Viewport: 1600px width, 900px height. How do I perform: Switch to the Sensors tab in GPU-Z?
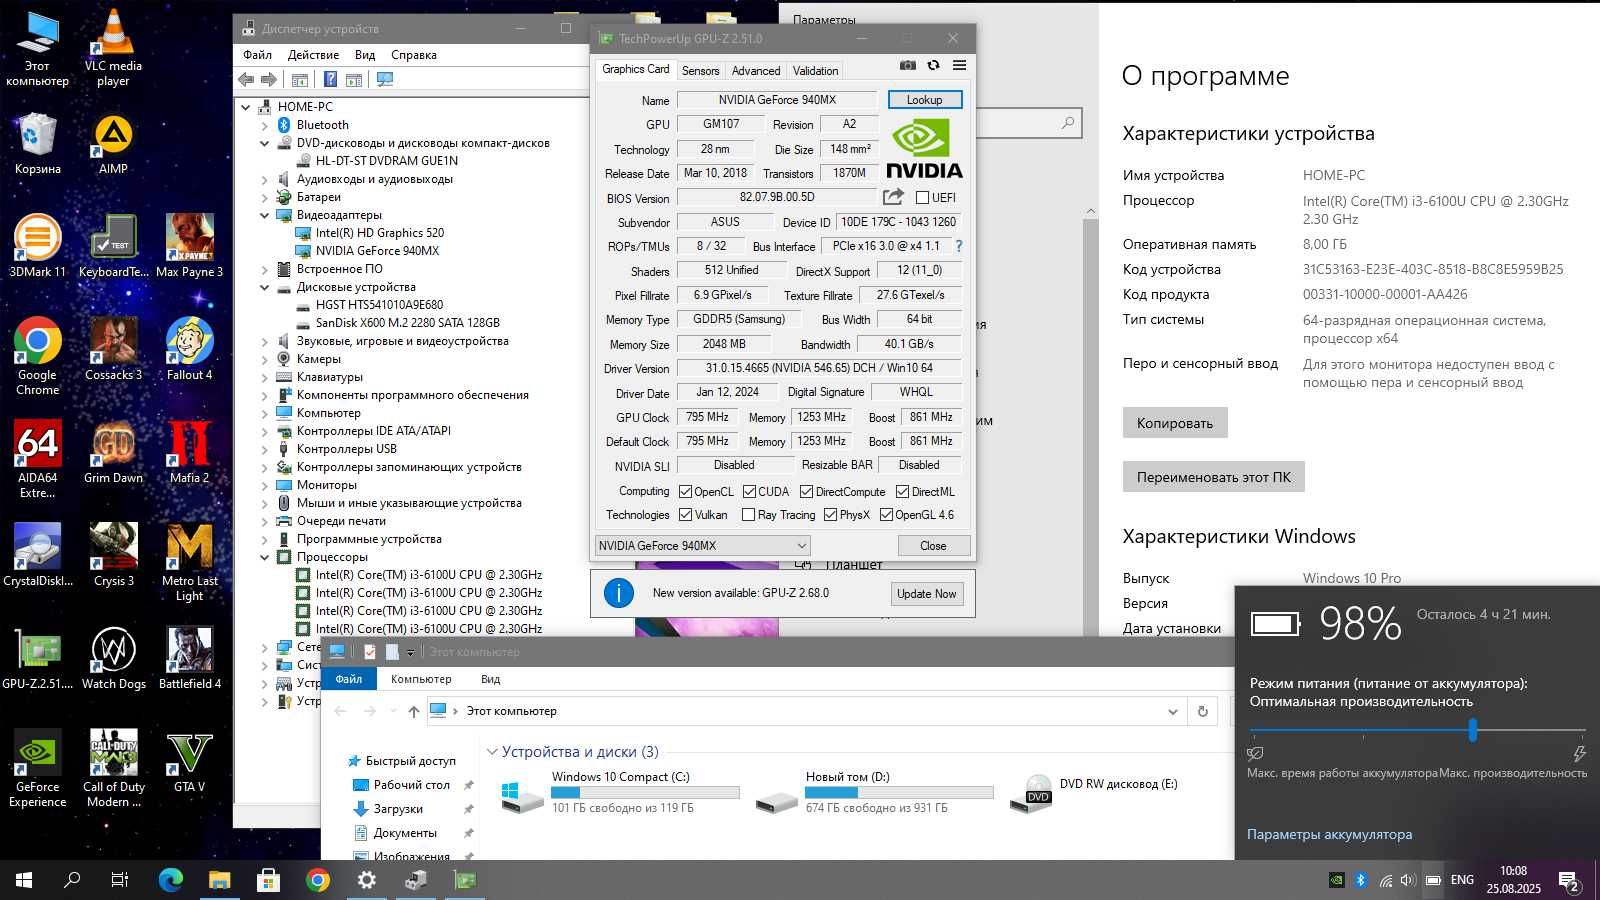(700, 71)
